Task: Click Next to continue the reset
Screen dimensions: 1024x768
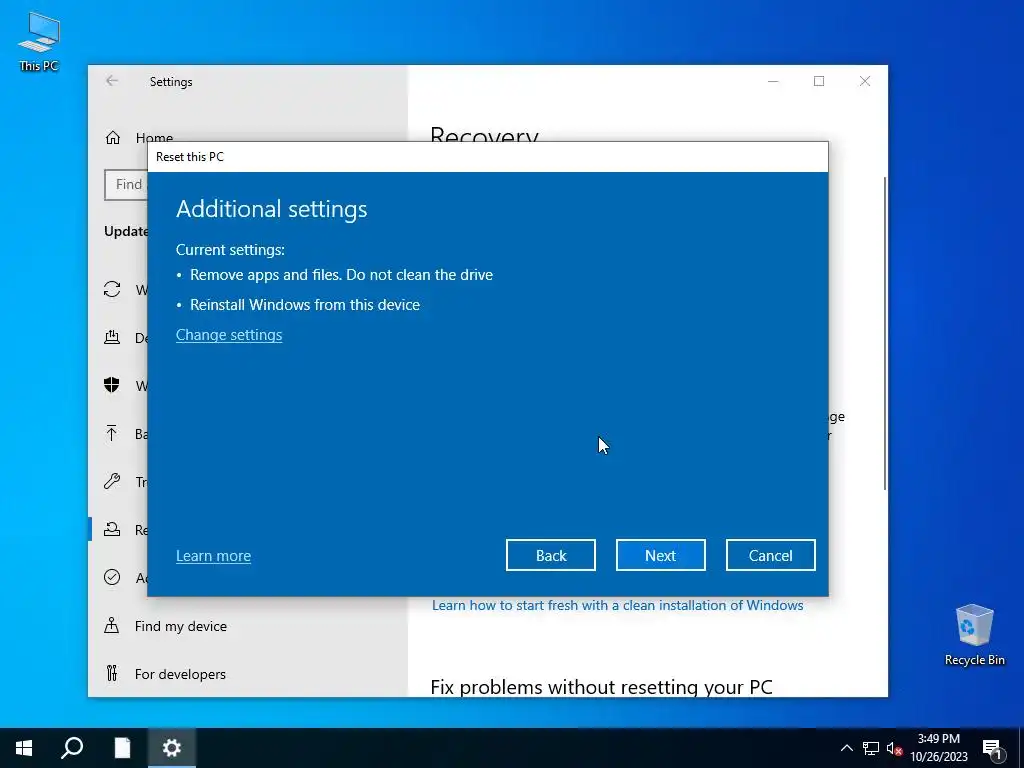Action: pyautogui.click(x=660, y=555)
